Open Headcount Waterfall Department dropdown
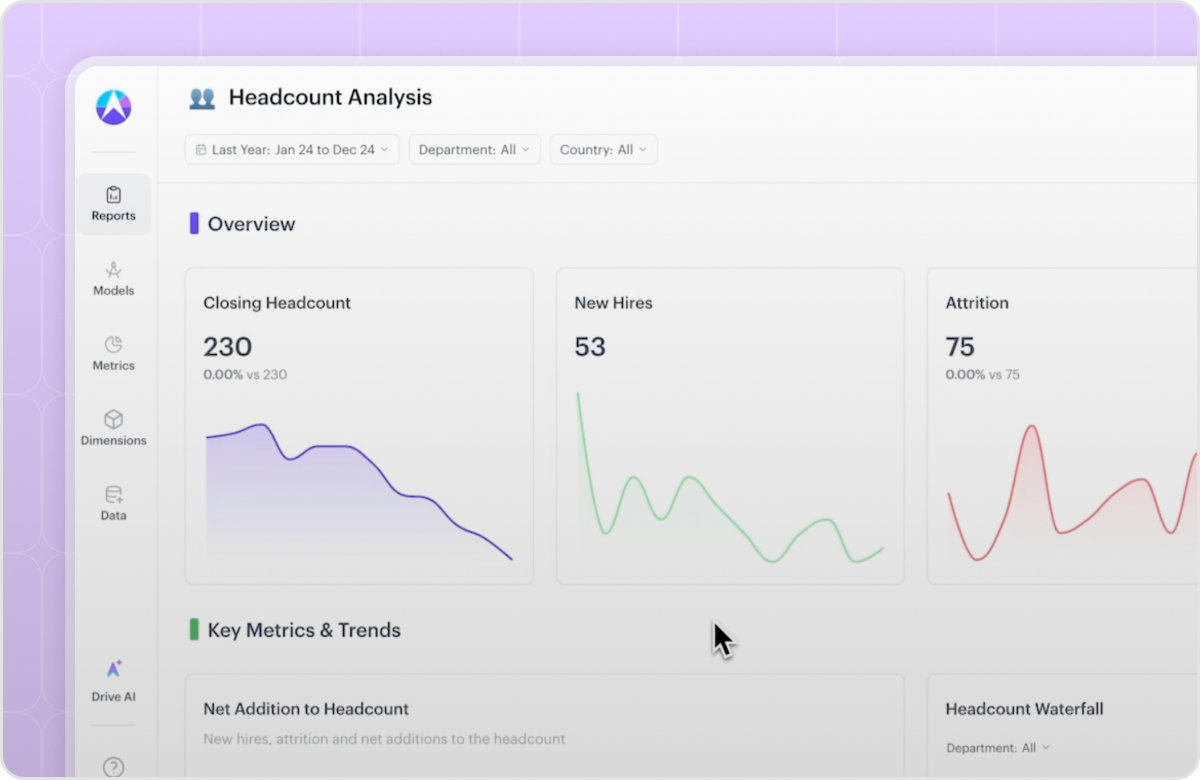This screenshot has height=780, width=1200. 998,747
